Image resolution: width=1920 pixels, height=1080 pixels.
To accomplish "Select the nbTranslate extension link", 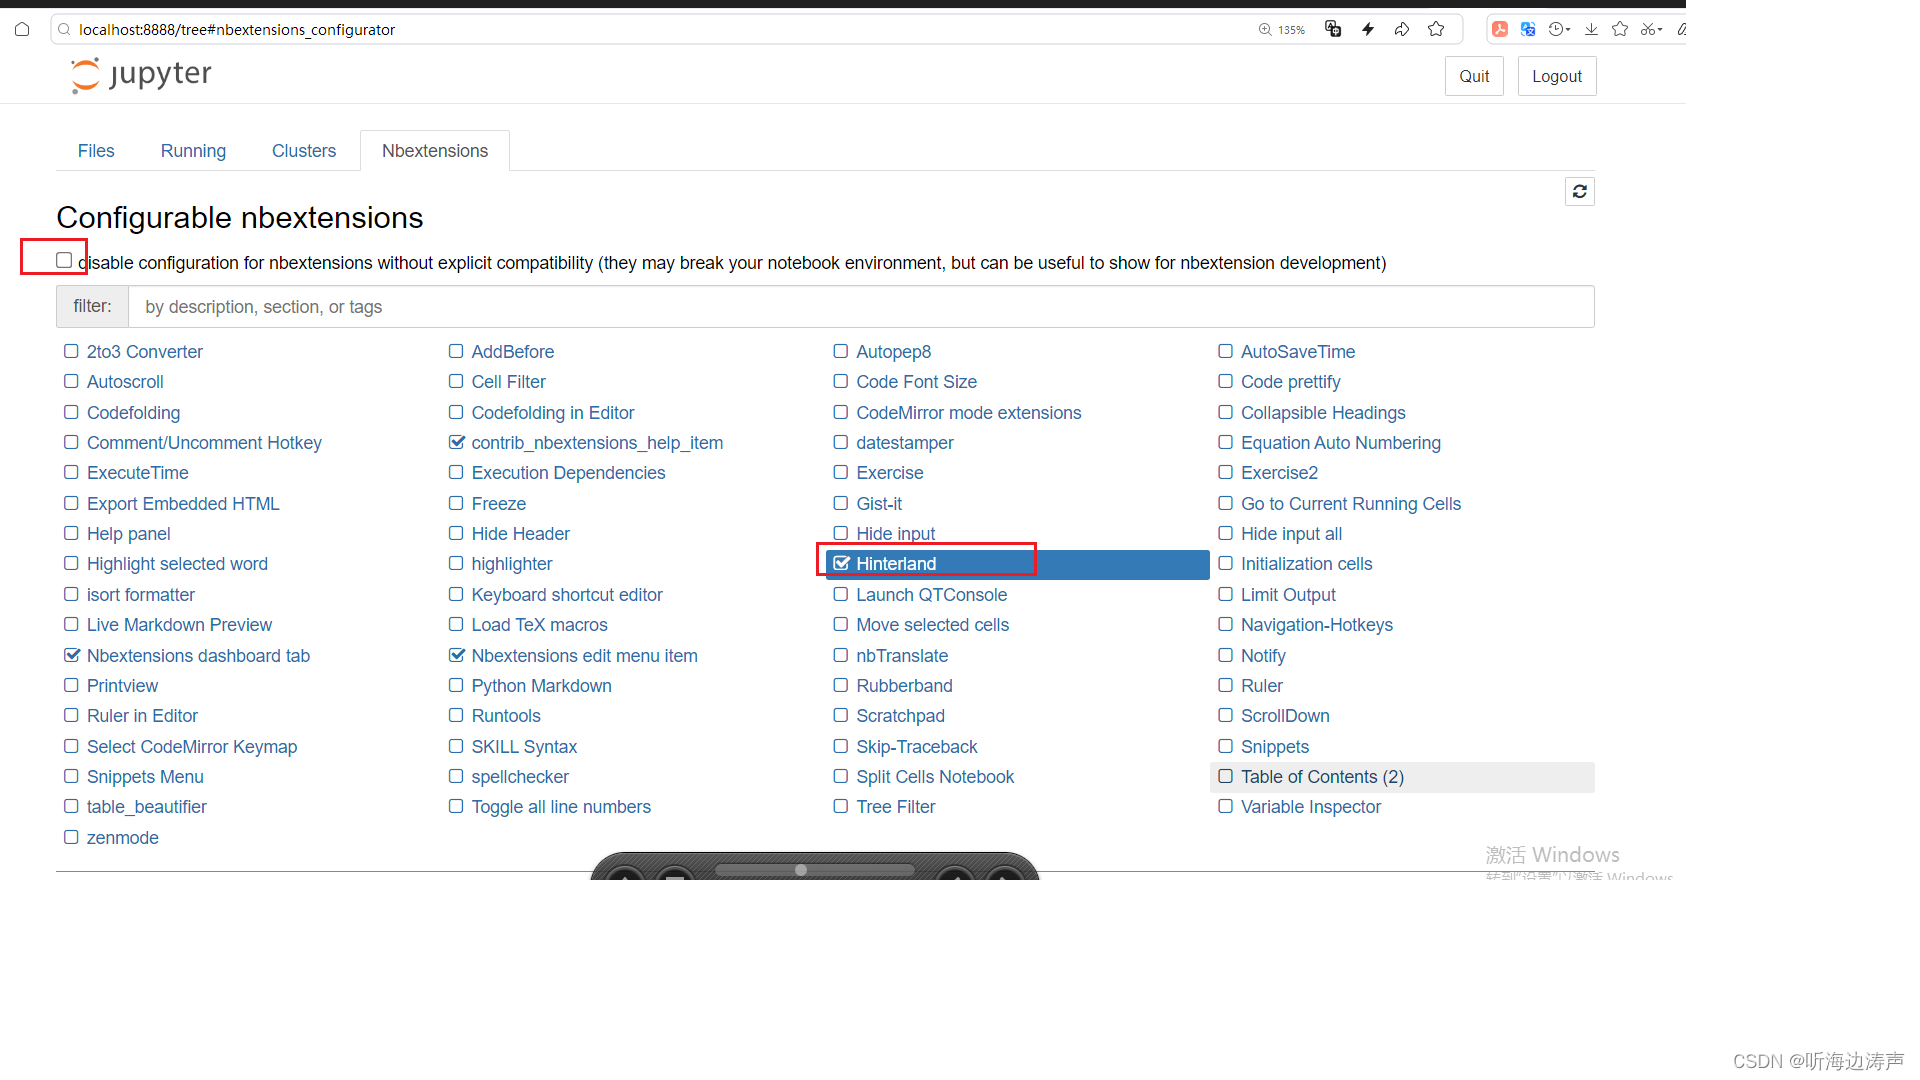I will coord(902,656).
